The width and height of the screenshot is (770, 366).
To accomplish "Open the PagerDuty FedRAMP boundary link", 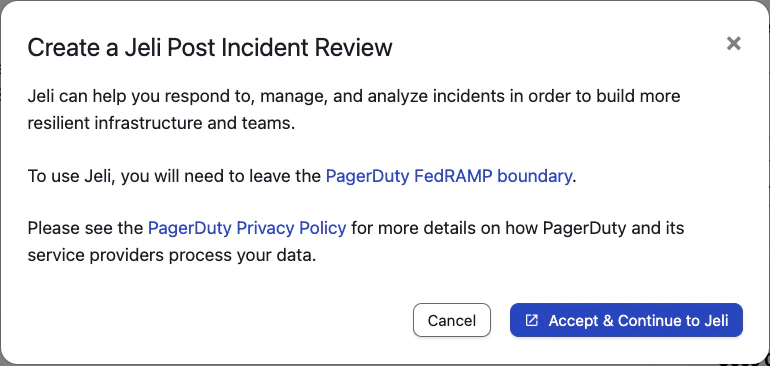I will tap(449, 176).
